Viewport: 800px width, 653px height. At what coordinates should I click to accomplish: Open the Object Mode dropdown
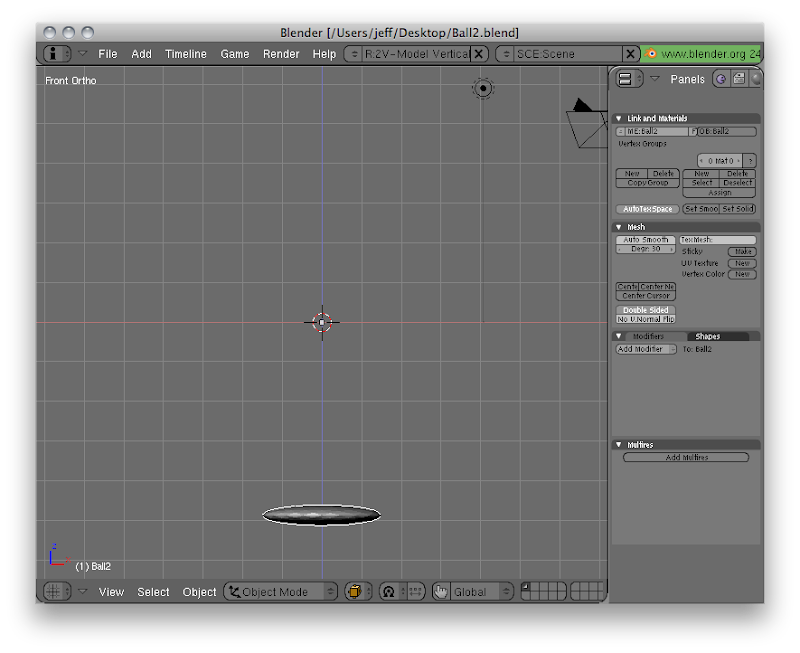280,591
